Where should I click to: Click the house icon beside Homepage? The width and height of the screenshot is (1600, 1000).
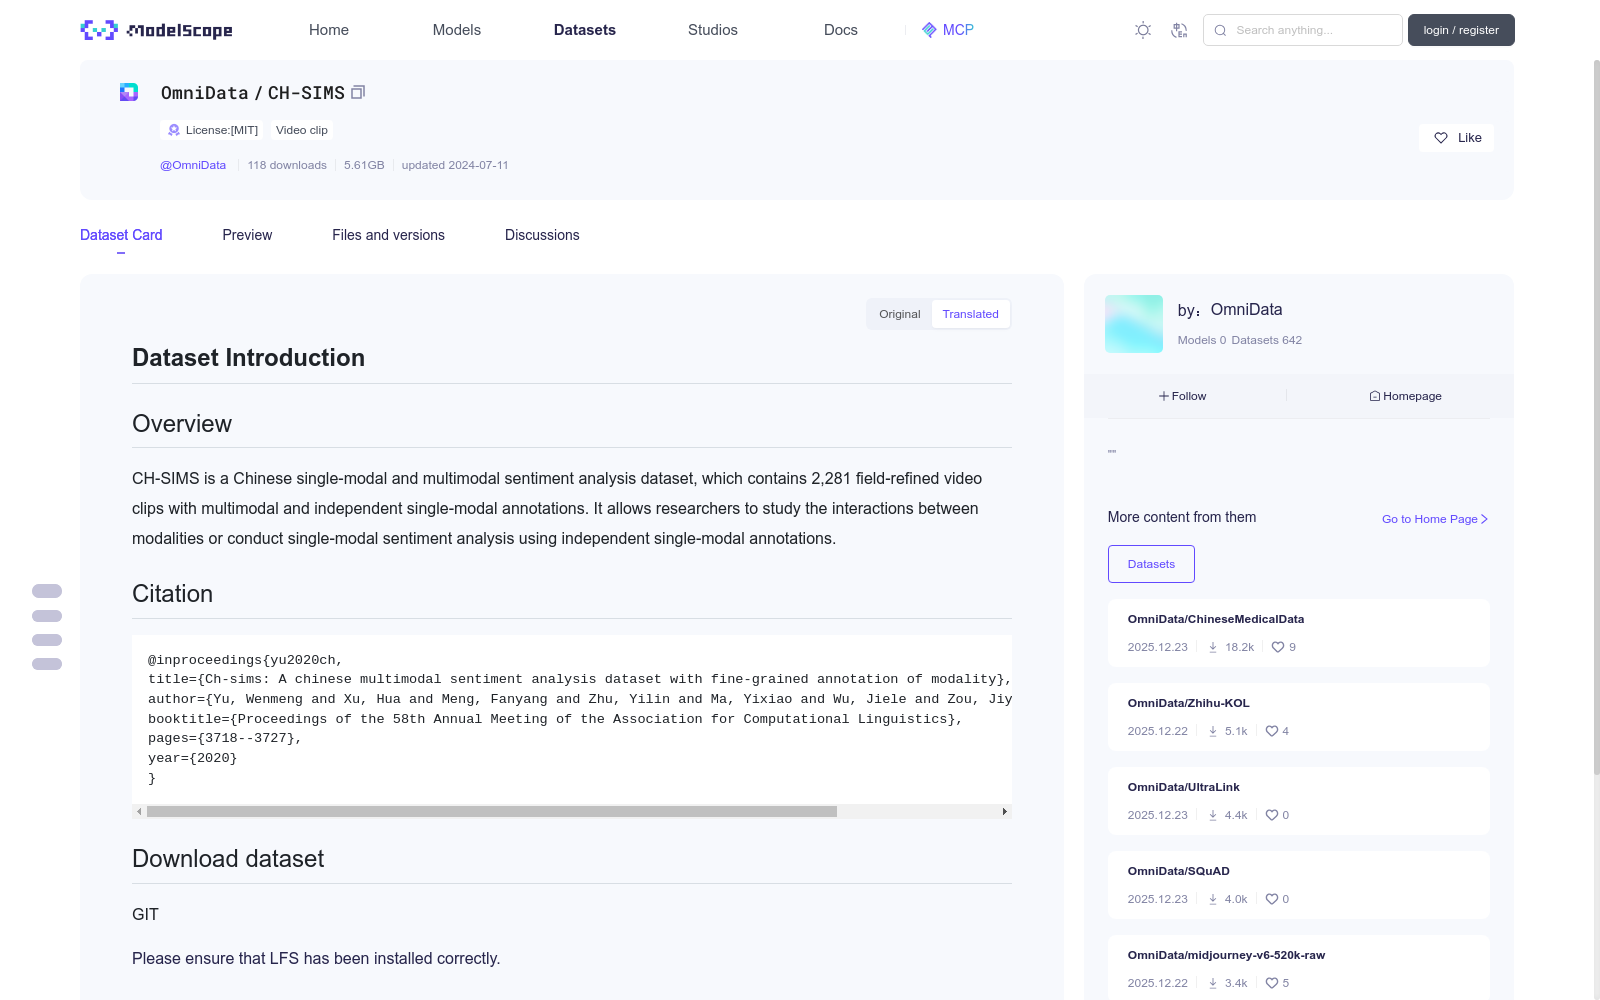tap(1375, 396)
